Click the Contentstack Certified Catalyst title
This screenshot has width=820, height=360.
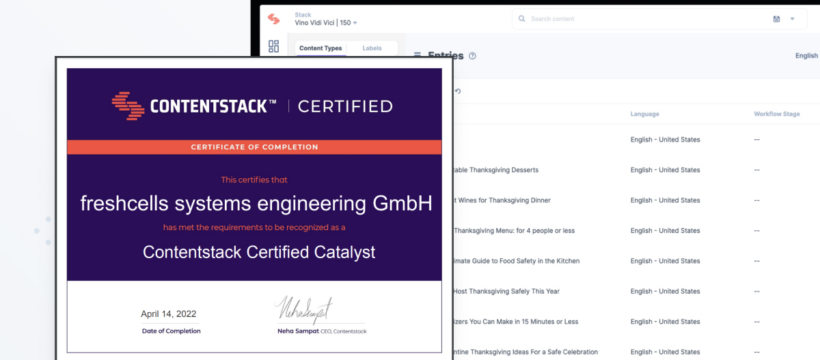coord(259,252)
